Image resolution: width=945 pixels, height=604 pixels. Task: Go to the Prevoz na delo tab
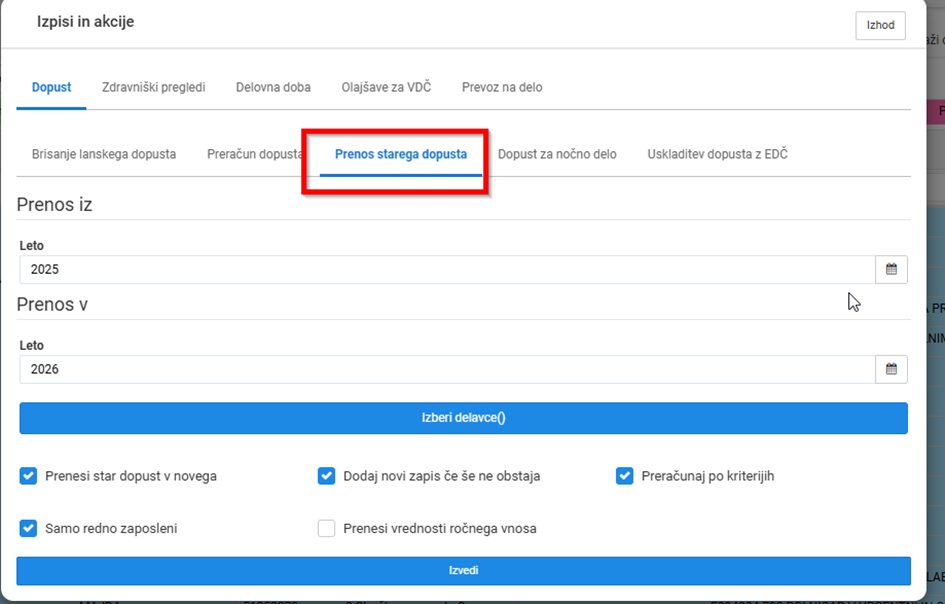point(502,87)
